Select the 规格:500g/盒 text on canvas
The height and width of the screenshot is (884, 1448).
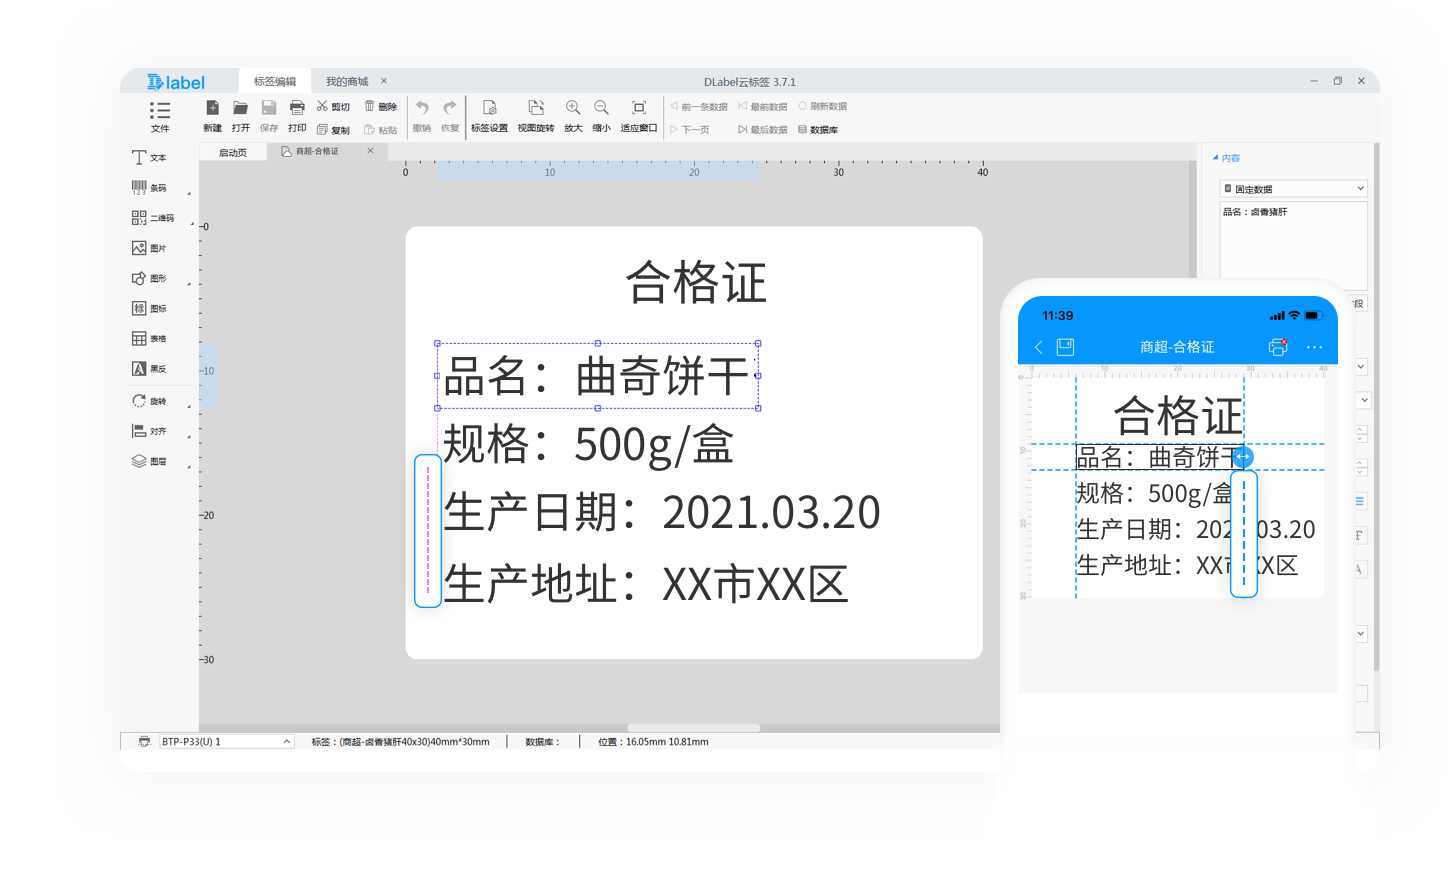(589, 445)
